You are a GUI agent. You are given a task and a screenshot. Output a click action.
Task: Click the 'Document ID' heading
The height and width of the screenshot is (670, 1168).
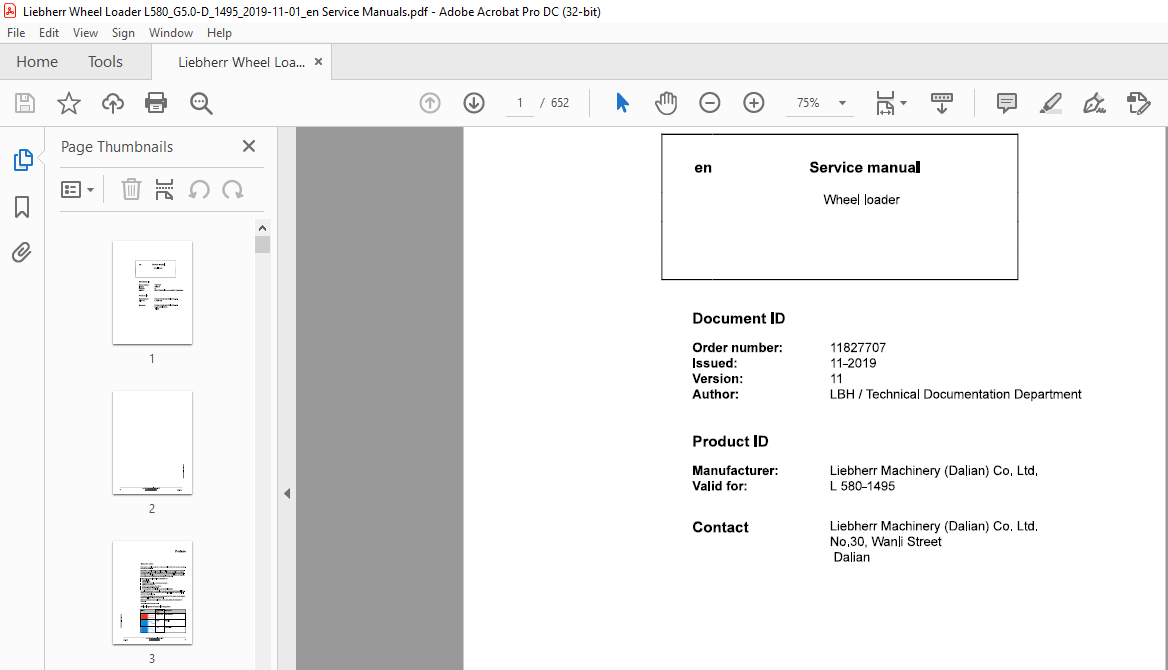[x=738, y=318]
